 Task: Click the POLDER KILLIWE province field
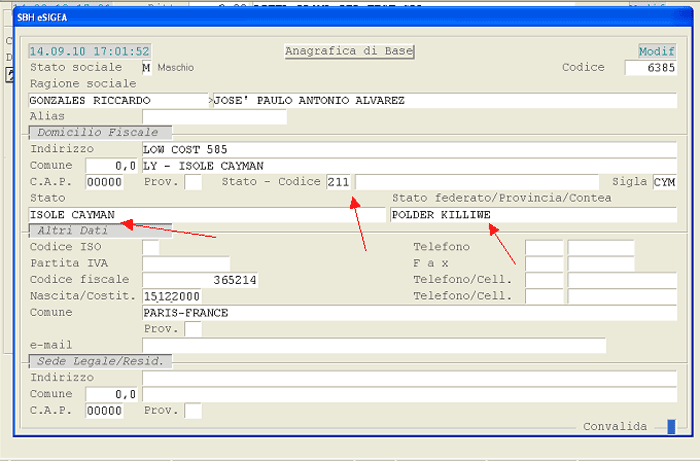tap(532, 215)
